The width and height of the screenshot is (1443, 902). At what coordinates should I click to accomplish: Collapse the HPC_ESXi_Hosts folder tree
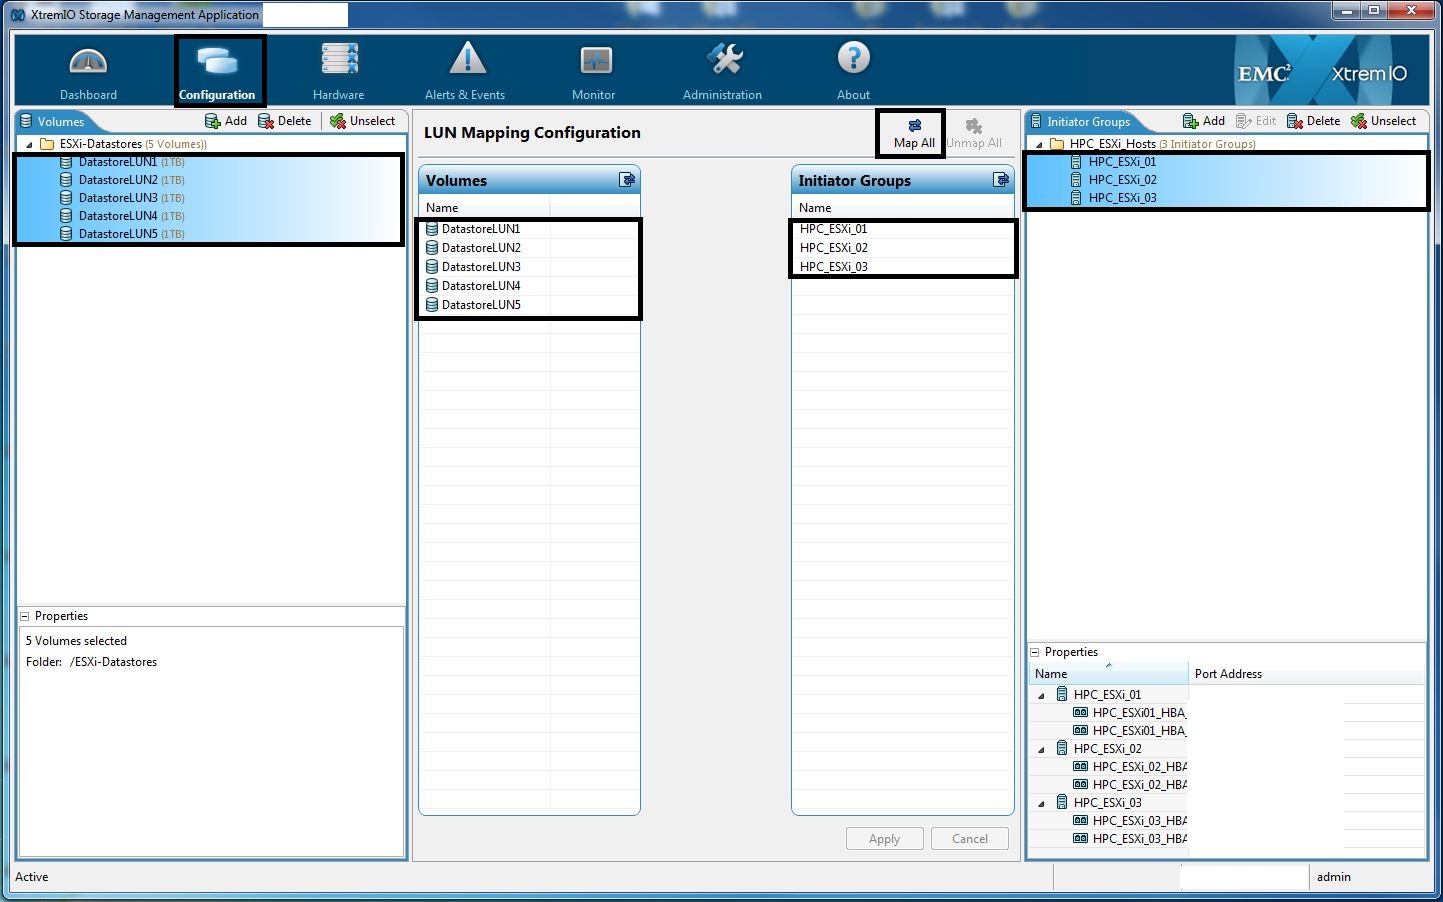(x=1040, y=145)
